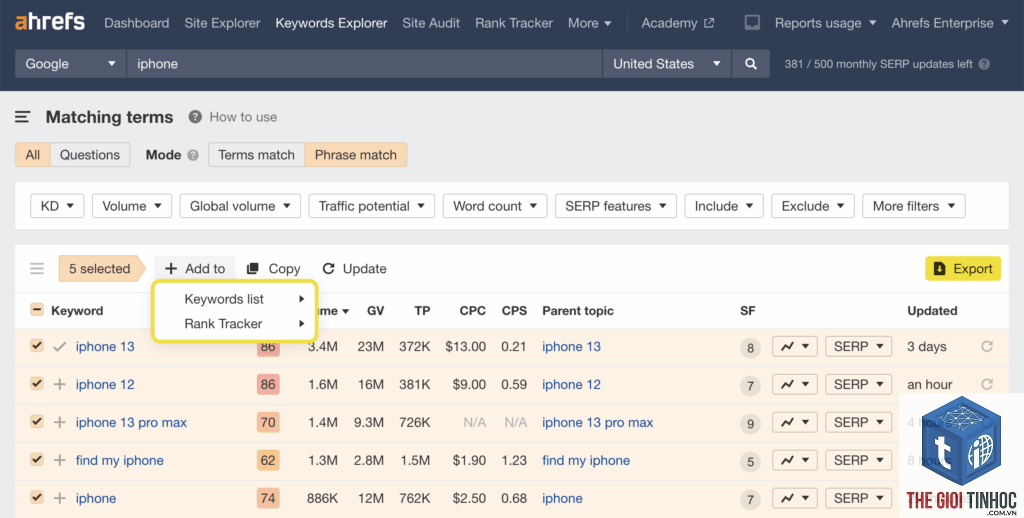Click SF count 5 for find my iphone

coord(750,461)
